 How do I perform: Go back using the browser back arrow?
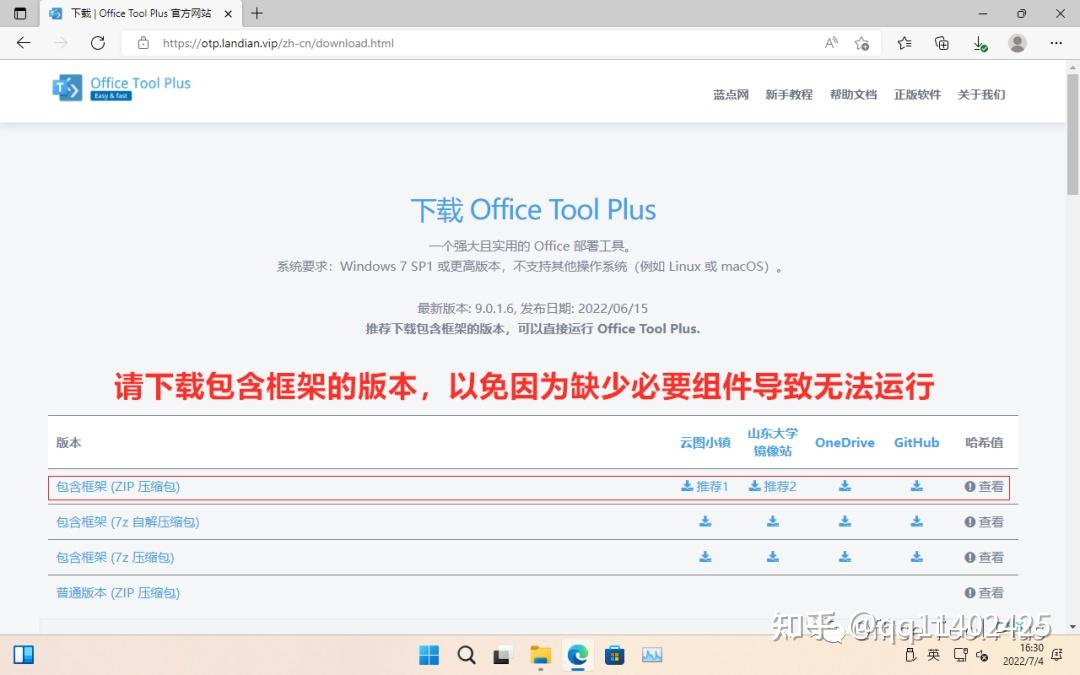[x=23, y=43]
